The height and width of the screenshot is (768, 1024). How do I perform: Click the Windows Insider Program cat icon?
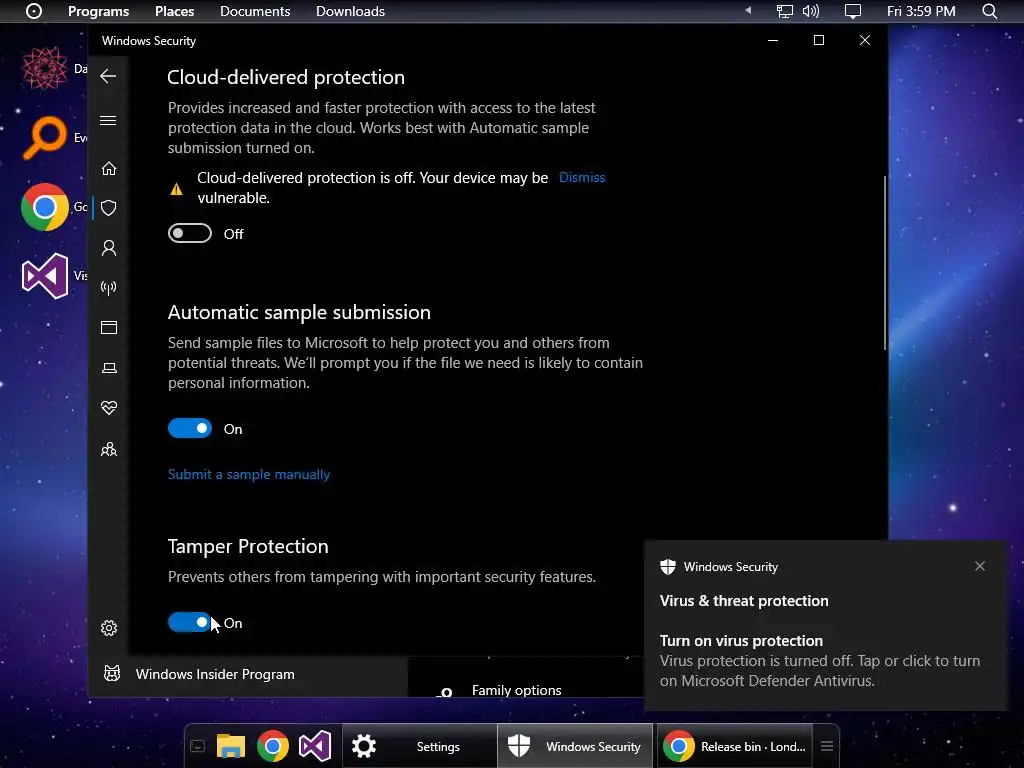click(112, 673)
